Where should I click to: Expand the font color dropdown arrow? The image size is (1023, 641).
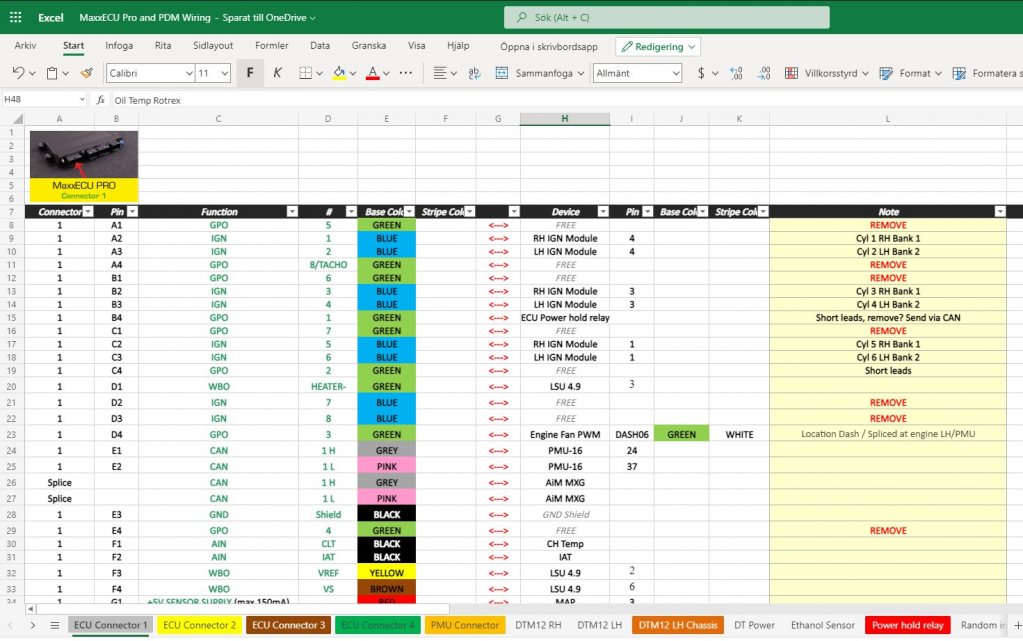click(x=386, y=73)
